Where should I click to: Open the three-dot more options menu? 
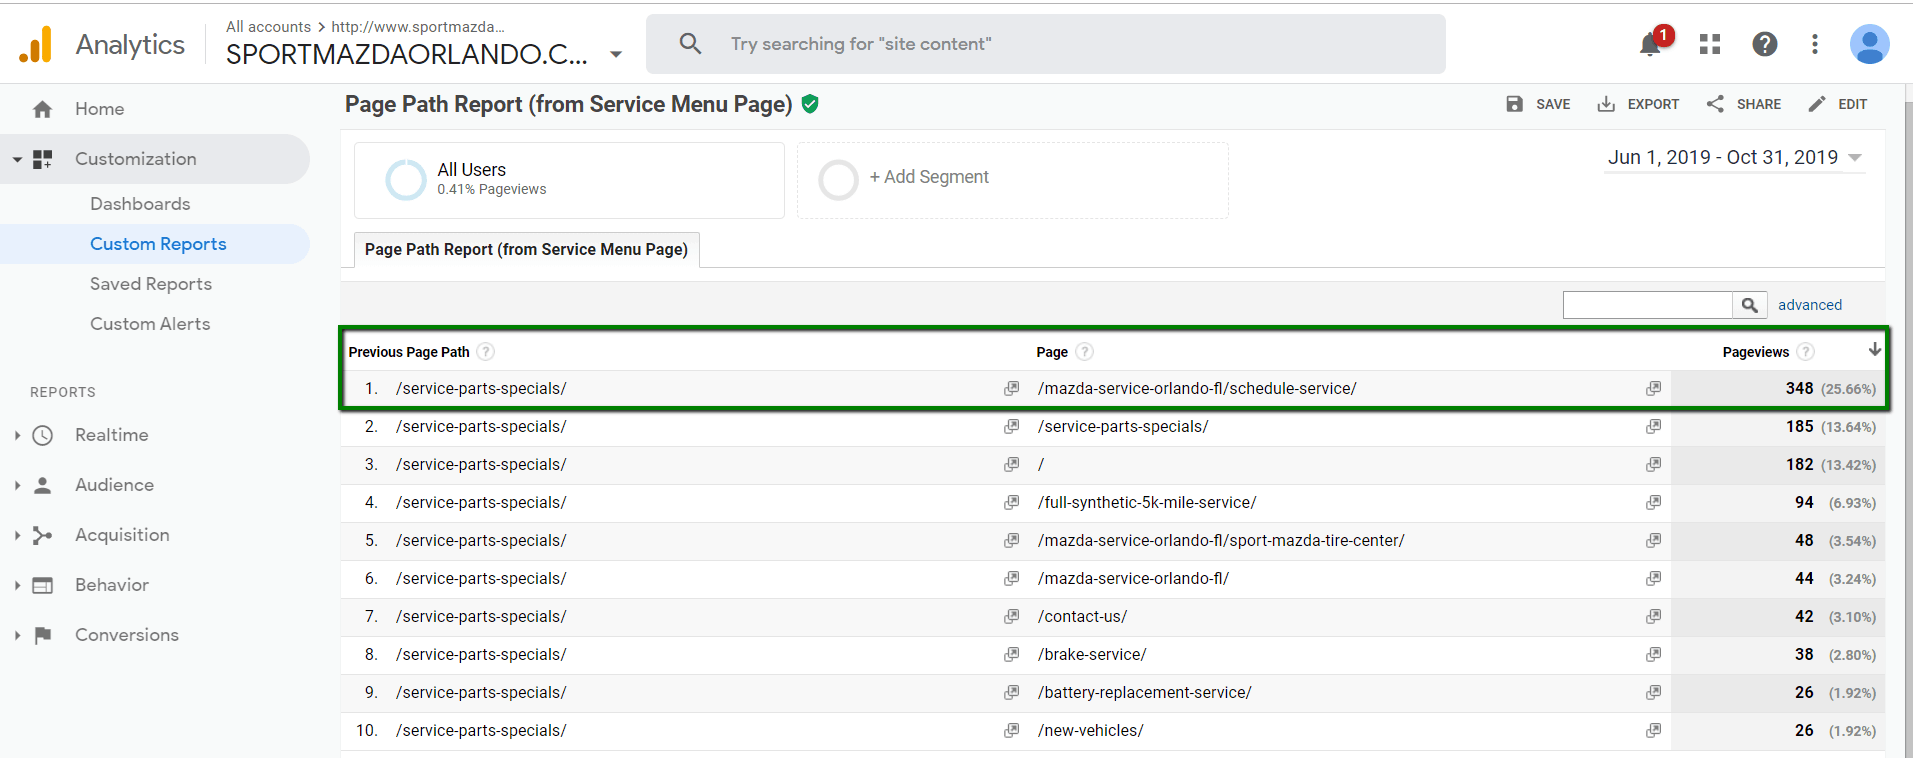1815,44
